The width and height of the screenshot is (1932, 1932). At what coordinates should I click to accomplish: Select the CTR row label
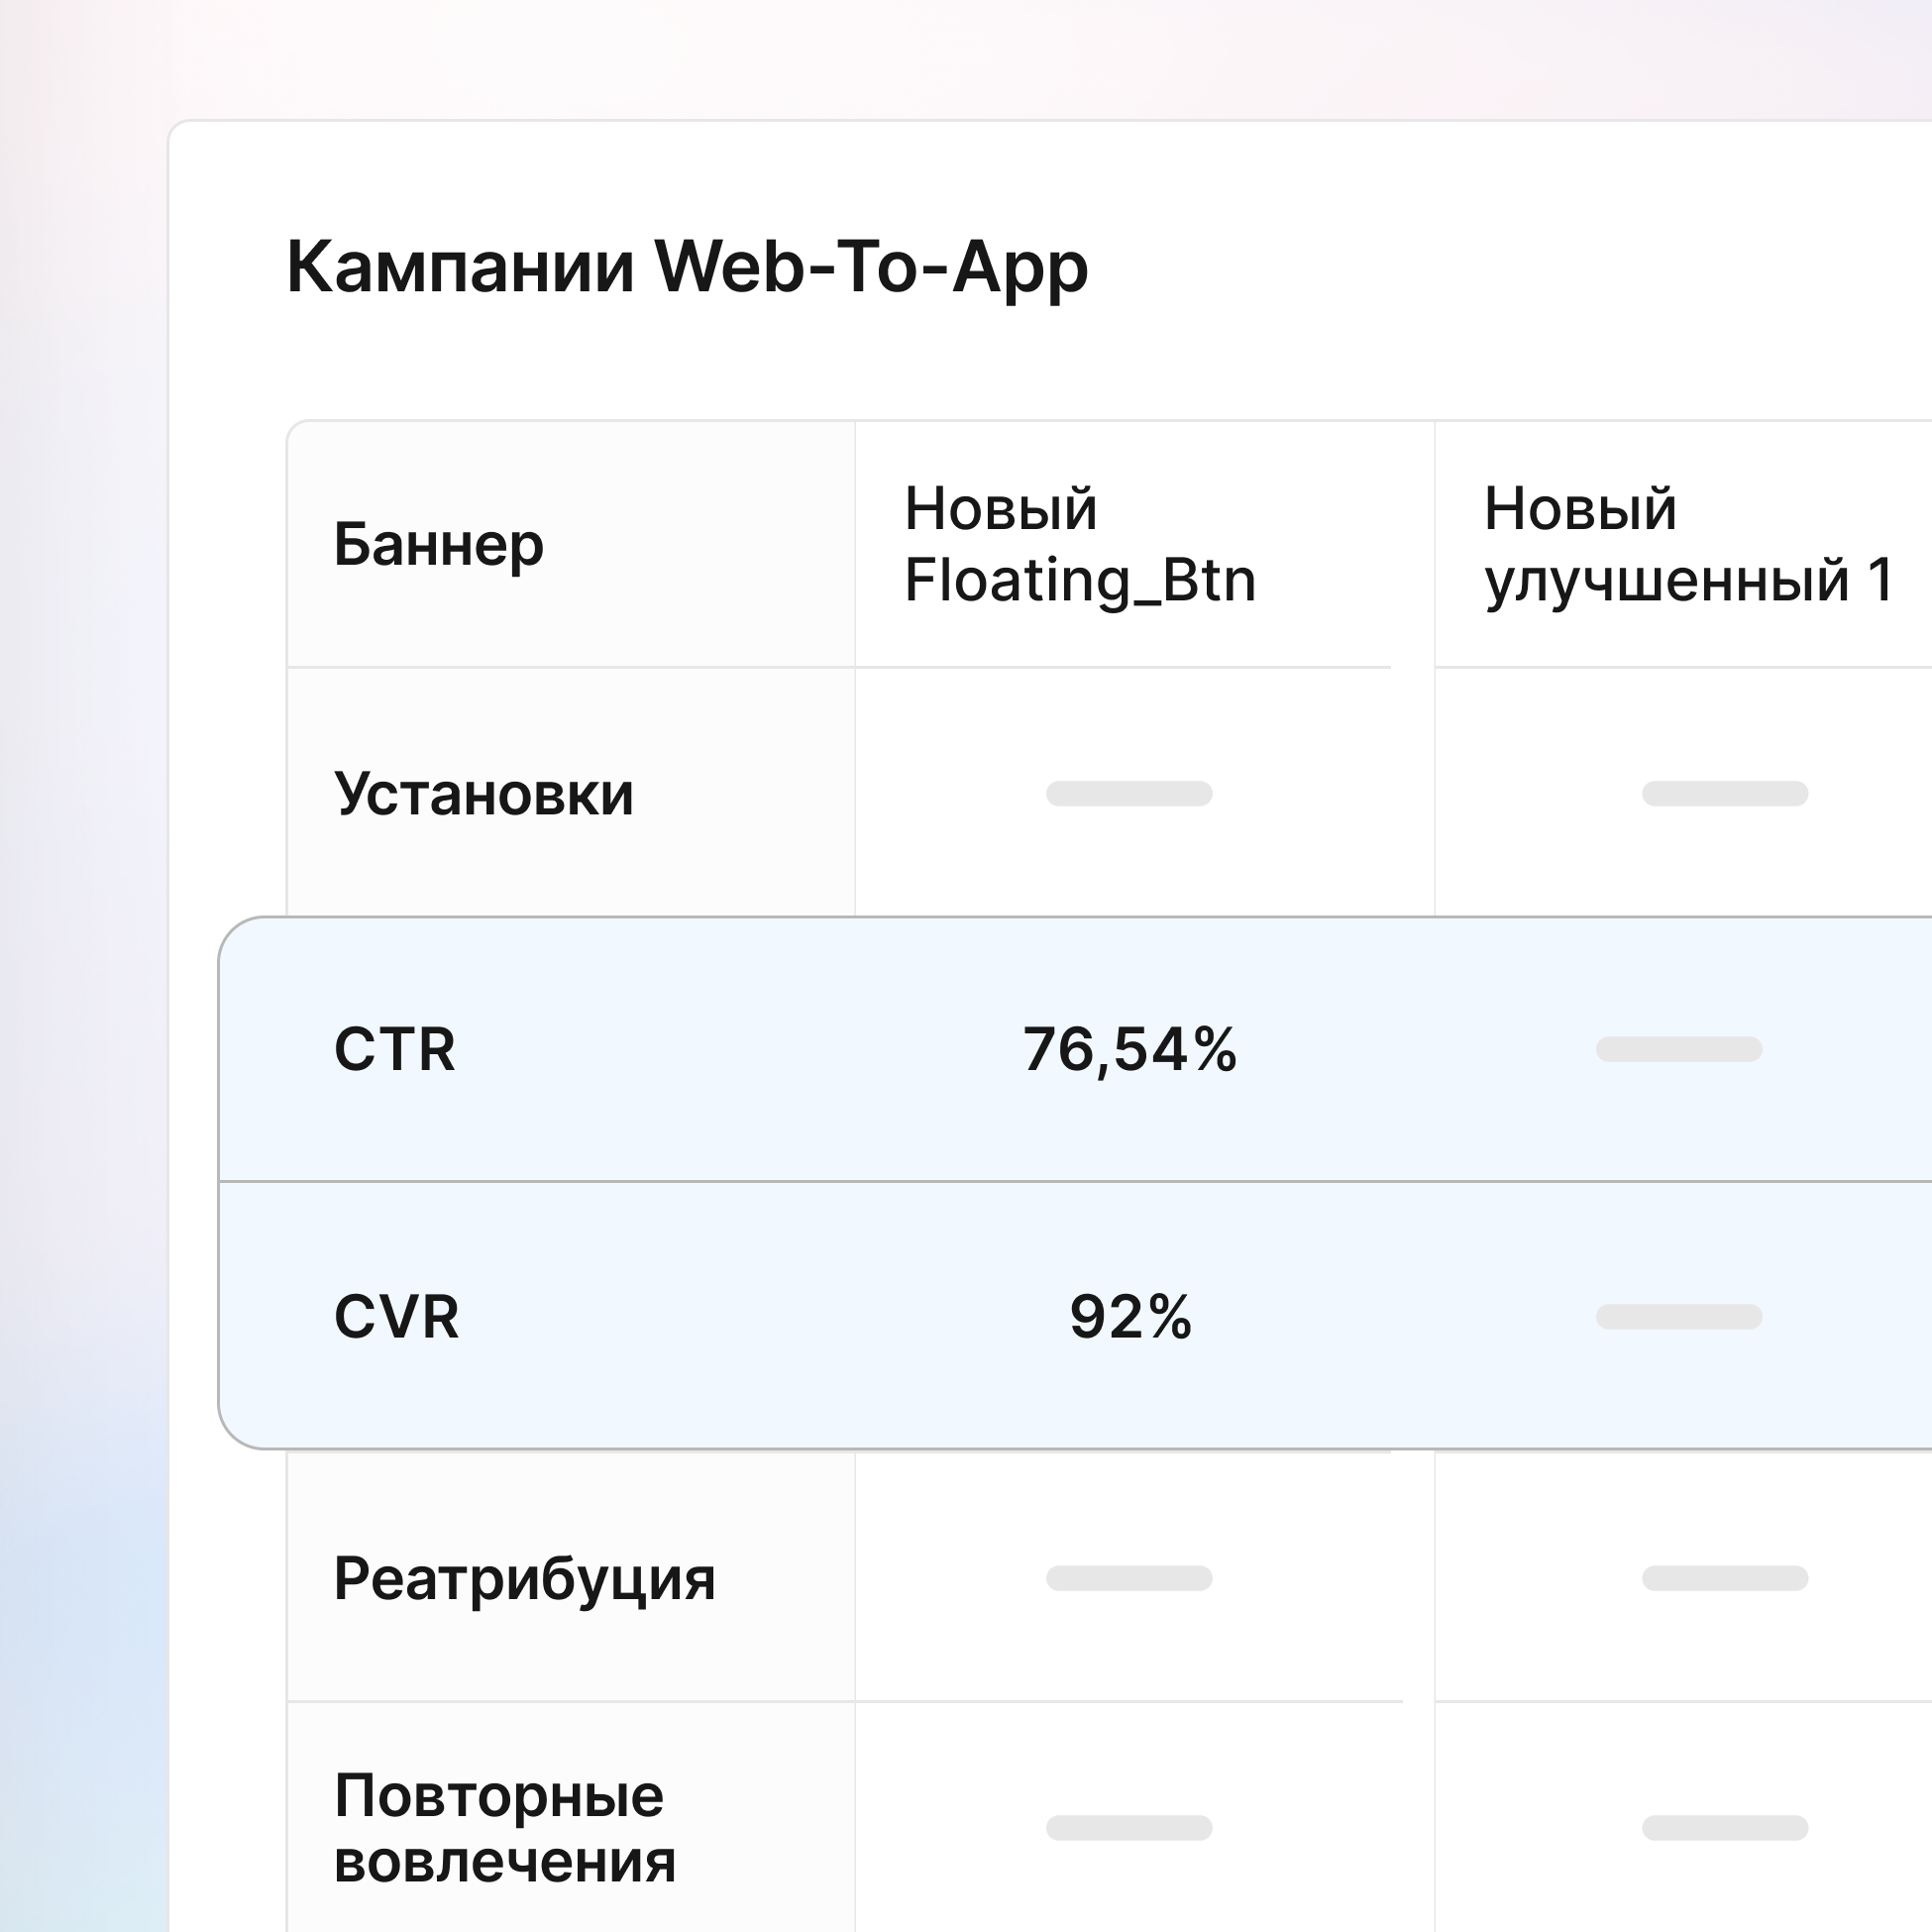pos(394,1050)
